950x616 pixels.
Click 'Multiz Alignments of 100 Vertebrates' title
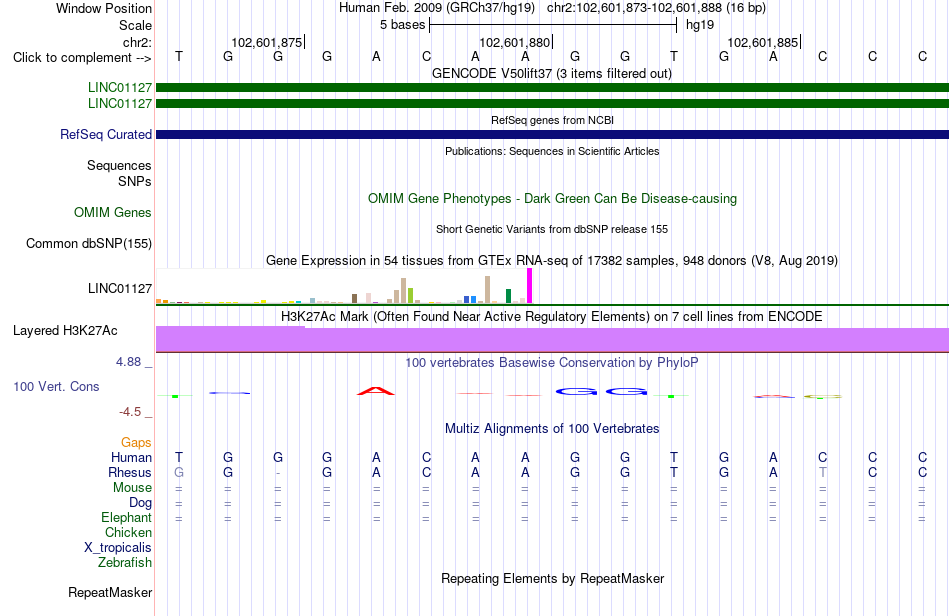point(552,429)
